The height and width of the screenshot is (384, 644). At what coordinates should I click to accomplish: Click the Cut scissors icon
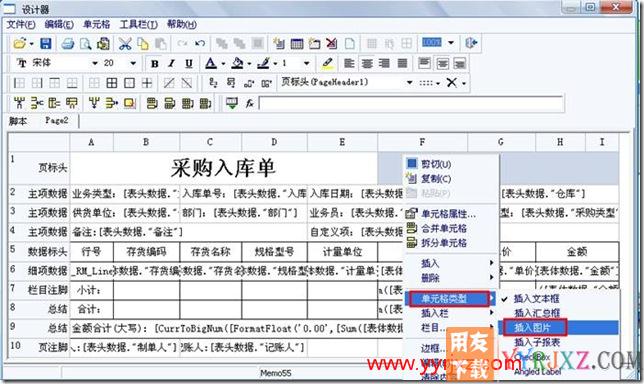[125, 43]
